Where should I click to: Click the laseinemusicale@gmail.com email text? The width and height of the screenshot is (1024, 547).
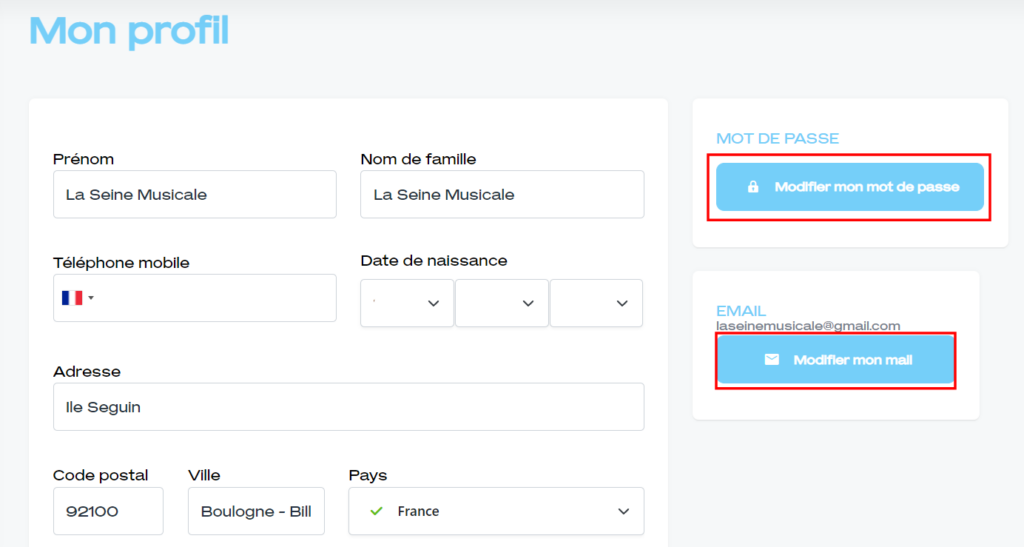[x=808, y=326]
